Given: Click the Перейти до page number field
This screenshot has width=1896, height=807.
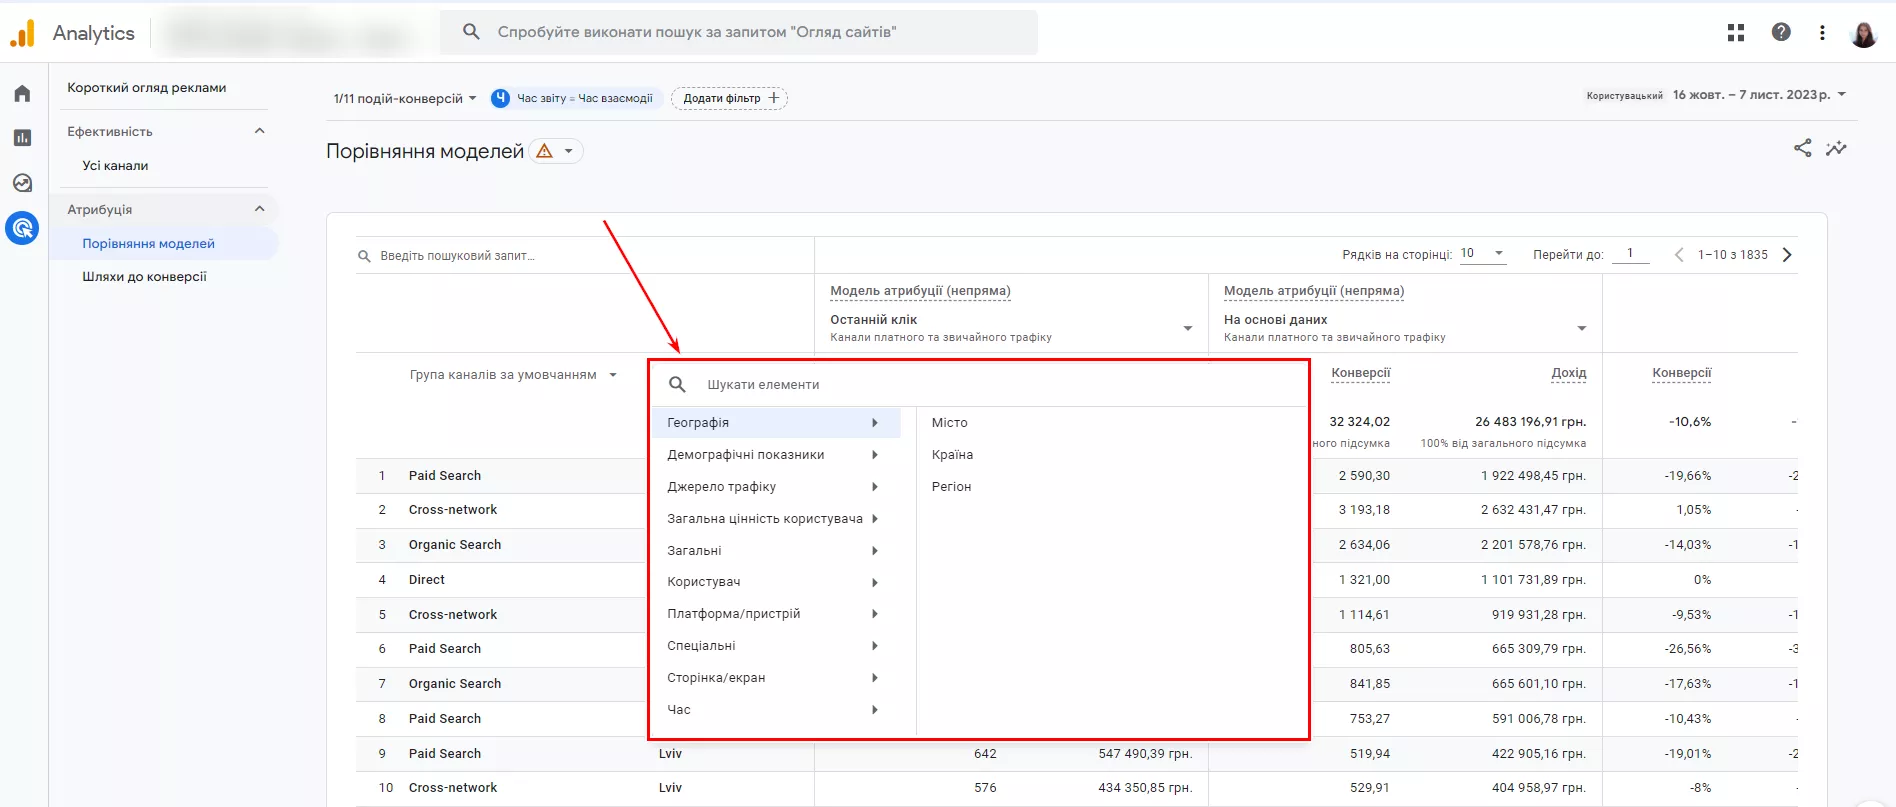Looking at the screenshot, I should pyautogui.click(x=1631, y=254).
